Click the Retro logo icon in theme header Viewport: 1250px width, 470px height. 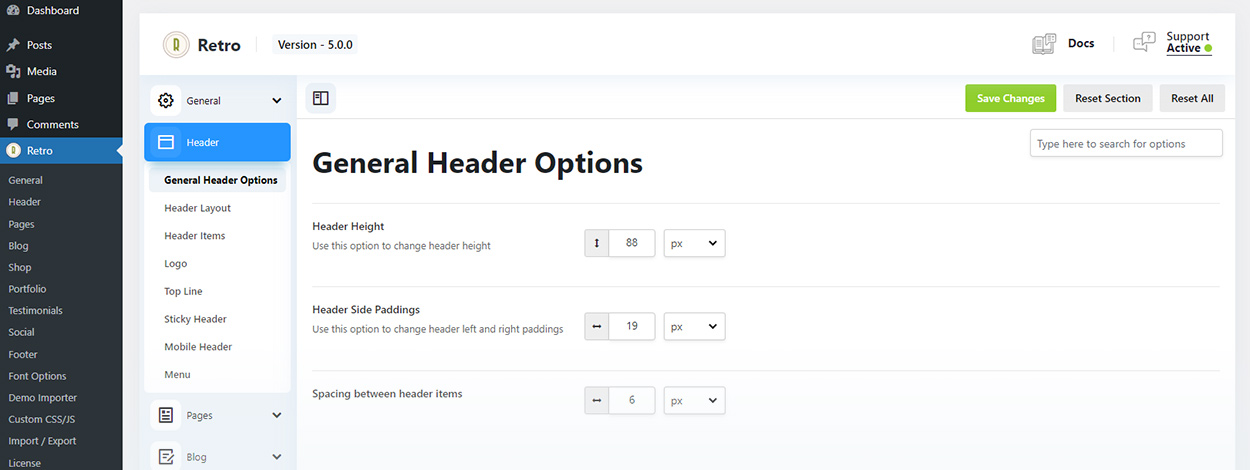177,44
